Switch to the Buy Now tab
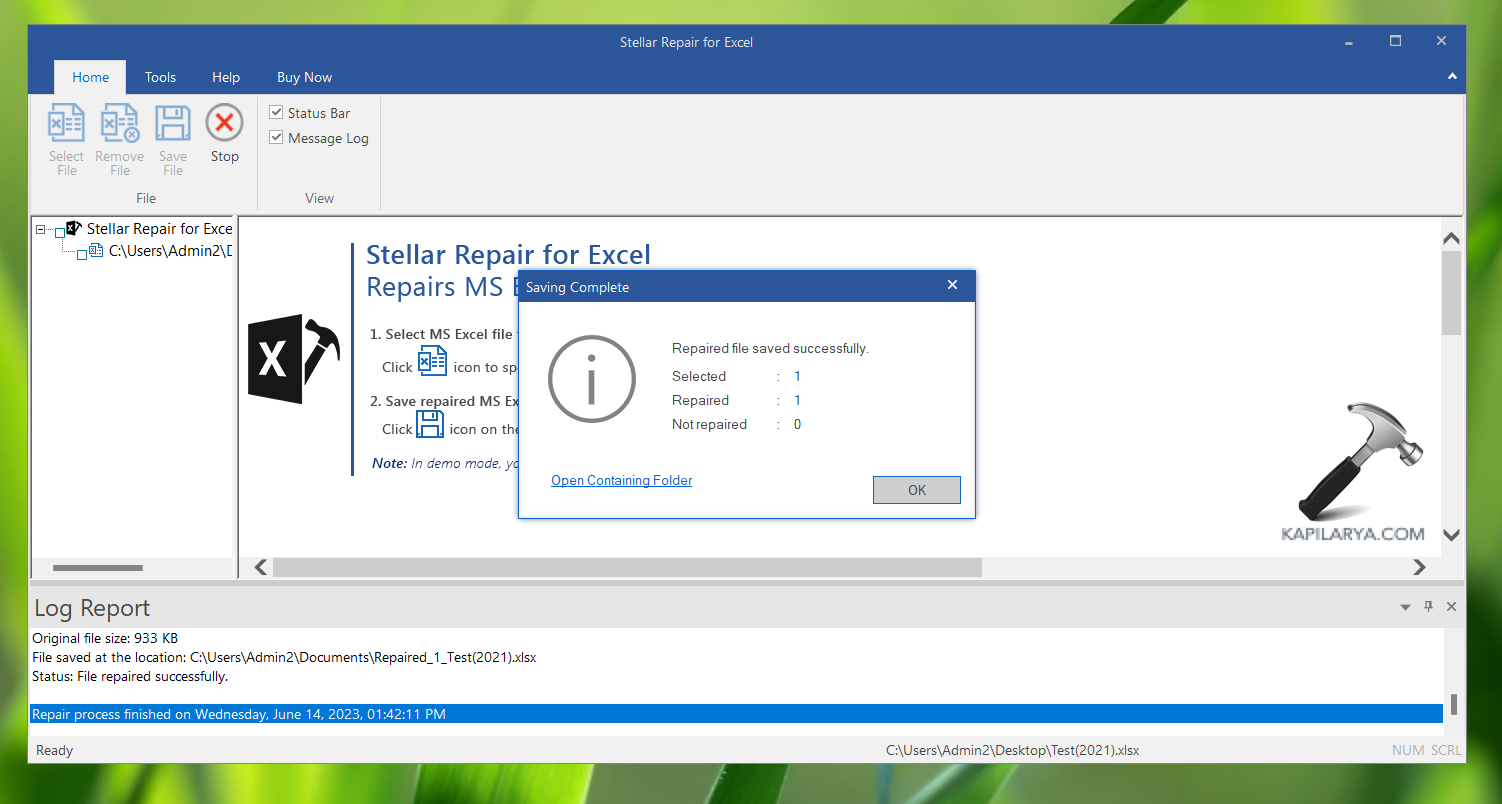 pyautogui.click(x=304, y=77)
